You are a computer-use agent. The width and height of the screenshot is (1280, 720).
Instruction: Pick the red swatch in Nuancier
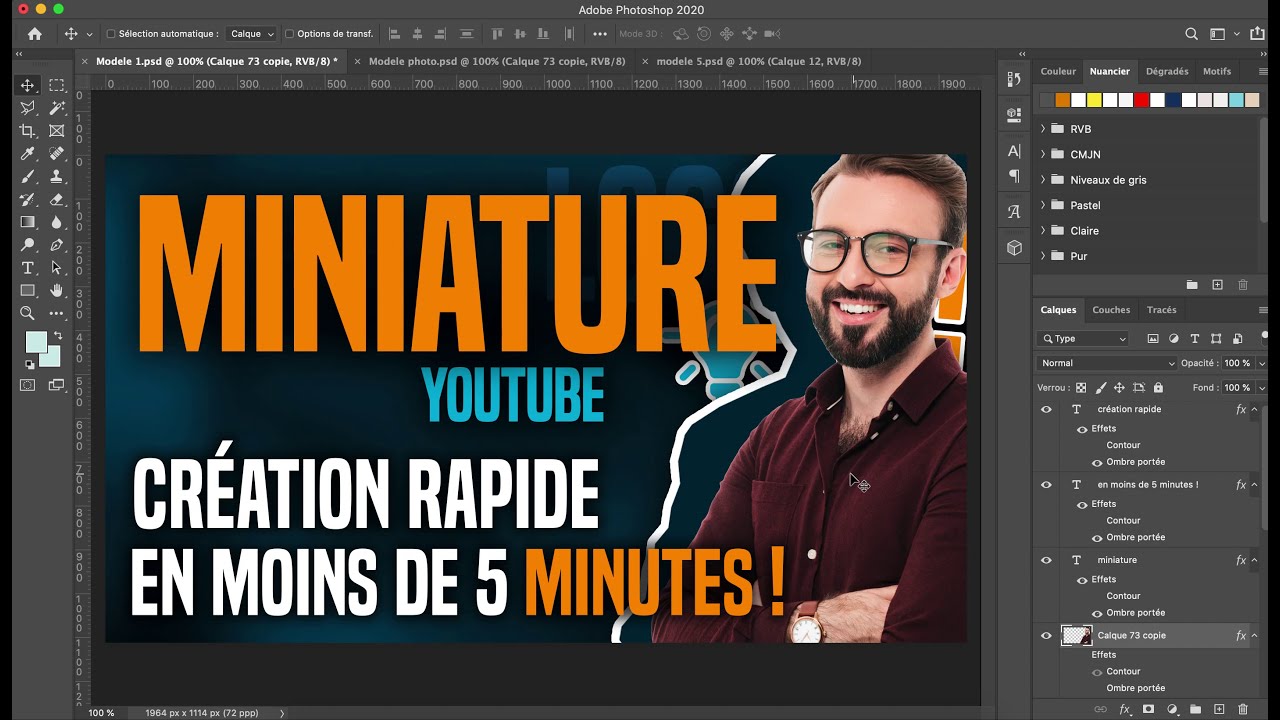point(1142,100)
